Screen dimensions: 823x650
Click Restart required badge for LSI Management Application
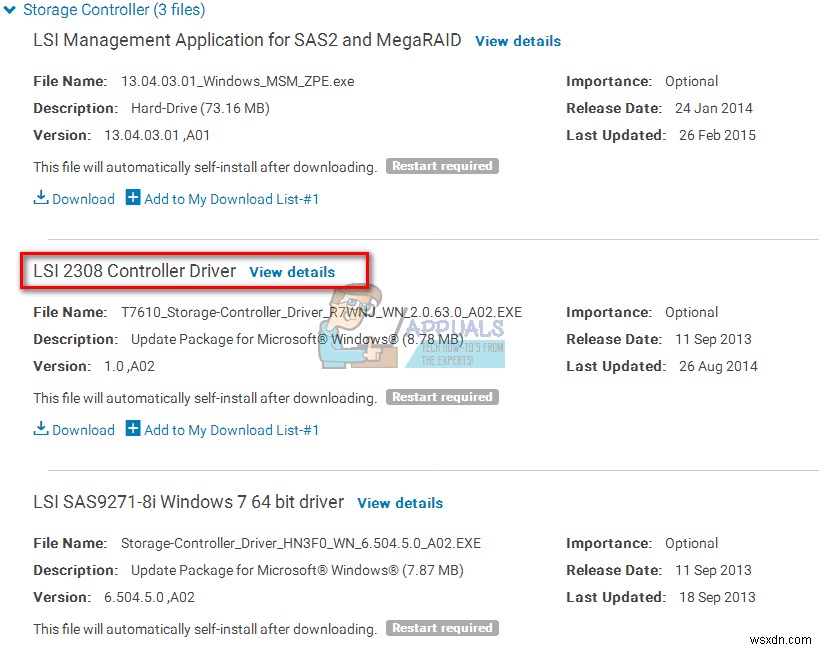tap(442, 166)
